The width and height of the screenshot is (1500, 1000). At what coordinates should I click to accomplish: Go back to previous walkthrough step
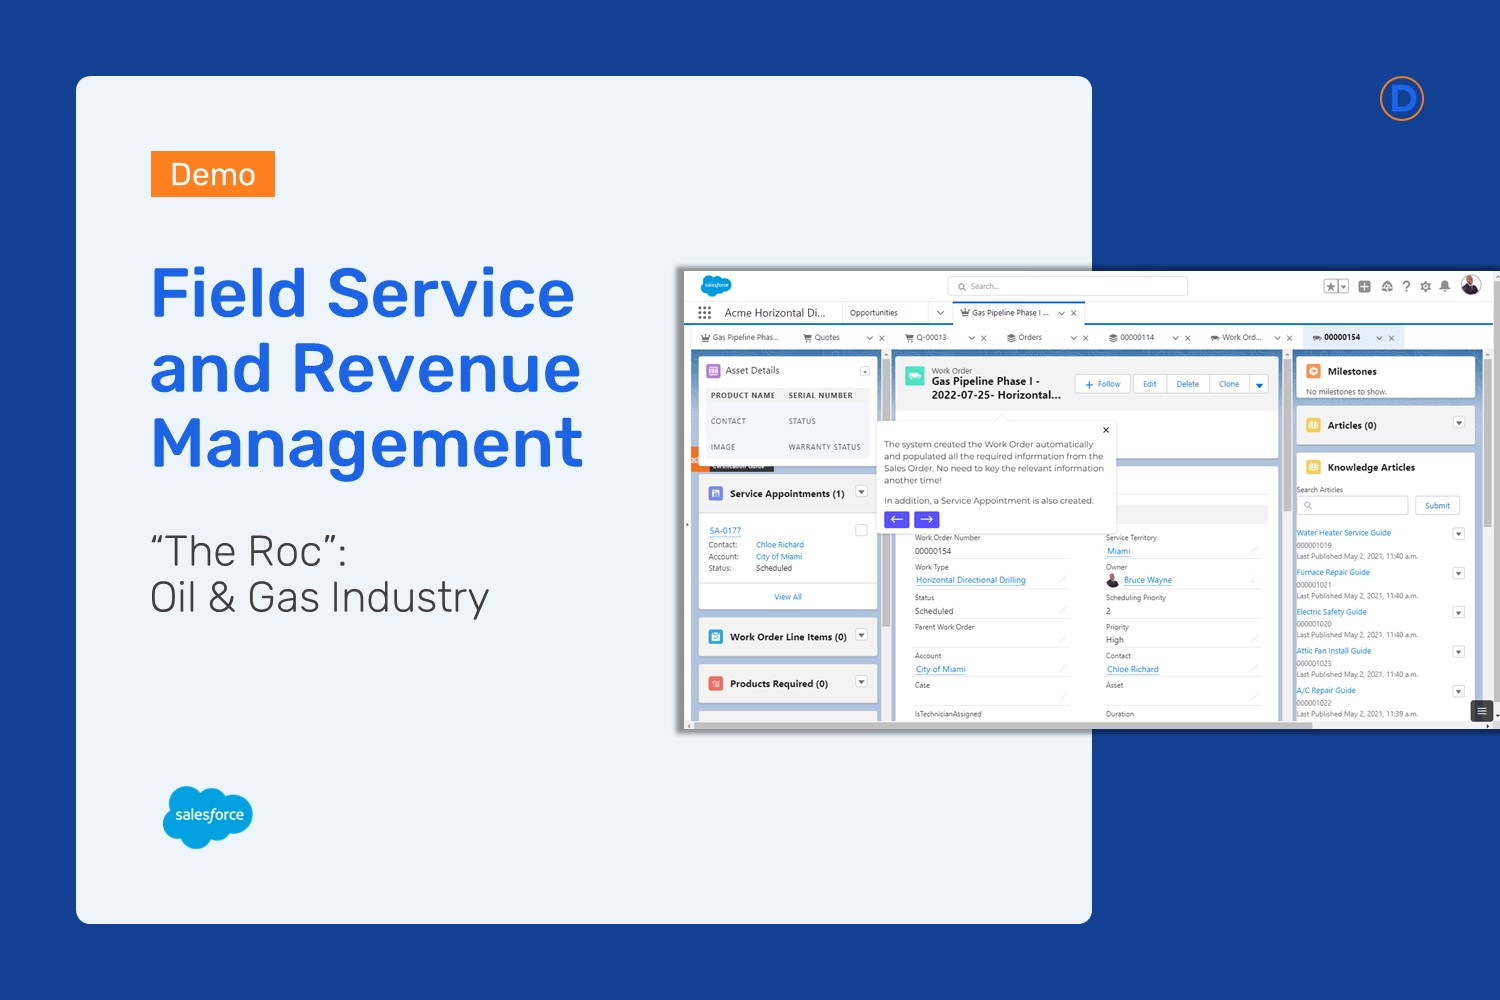click(x=897, y=519)
